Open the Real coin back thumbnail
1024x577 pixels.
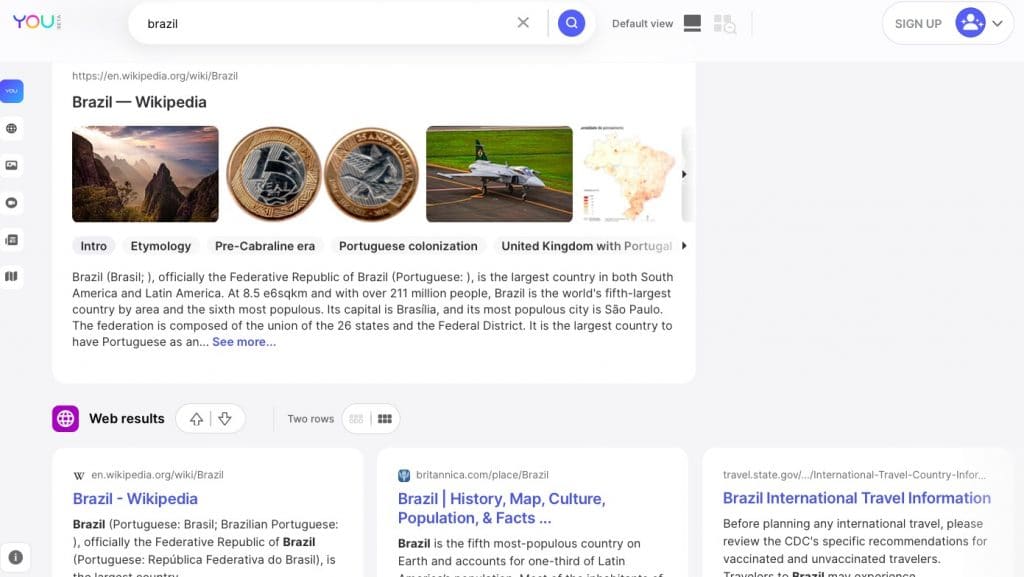(372, 174)
